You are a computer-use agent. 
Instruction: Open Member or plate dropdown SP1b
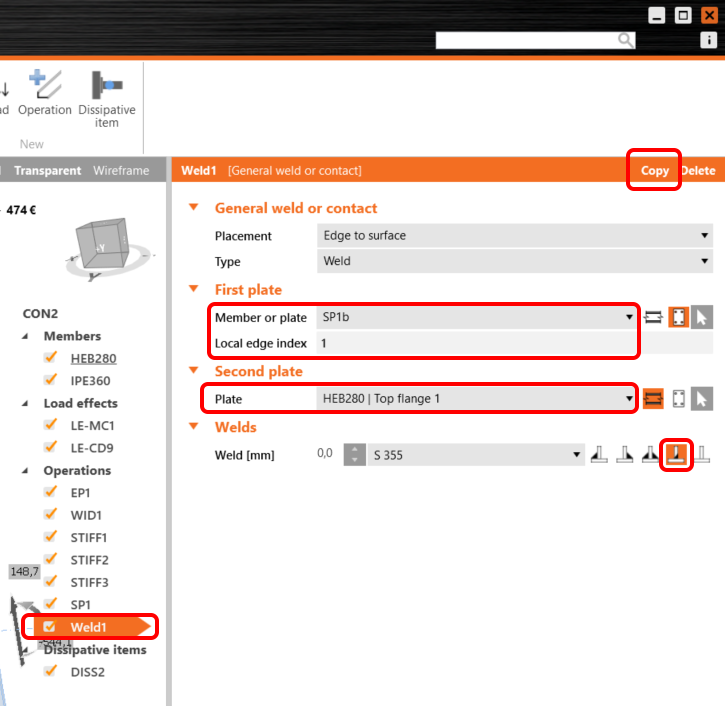(476, 317)
